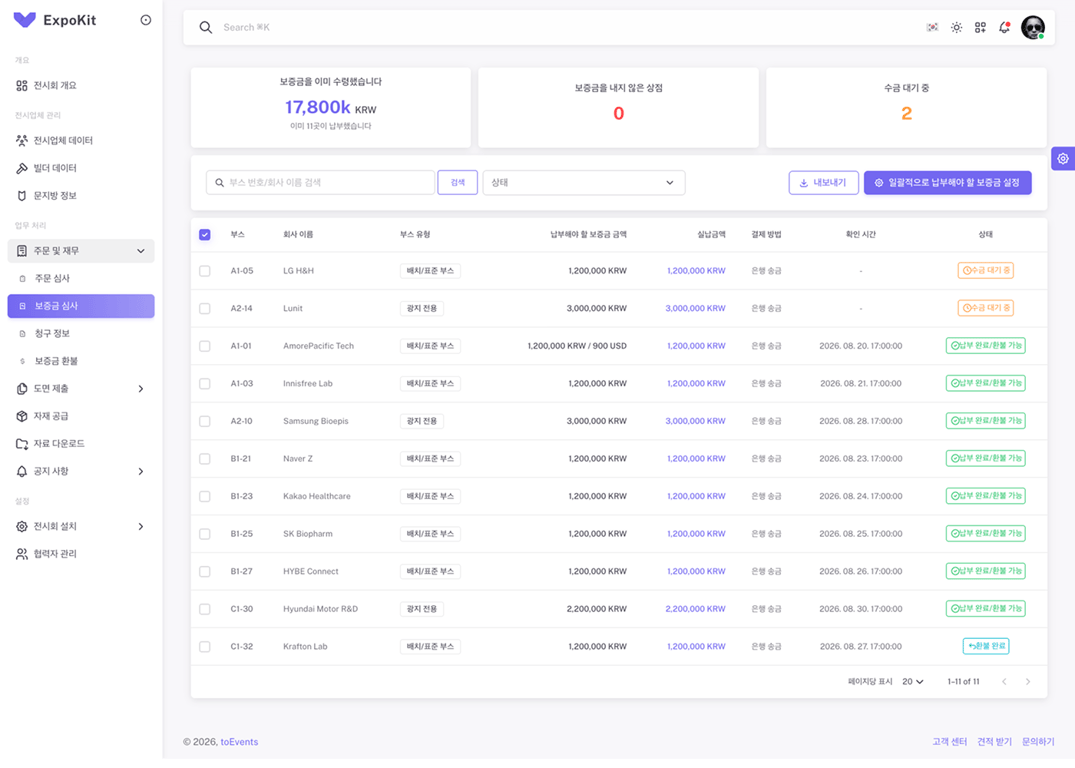Image resolution: width=1075 pixels, height=768 pixels.
Task: Open 주문 심사 submenu item
Action: 81,278
